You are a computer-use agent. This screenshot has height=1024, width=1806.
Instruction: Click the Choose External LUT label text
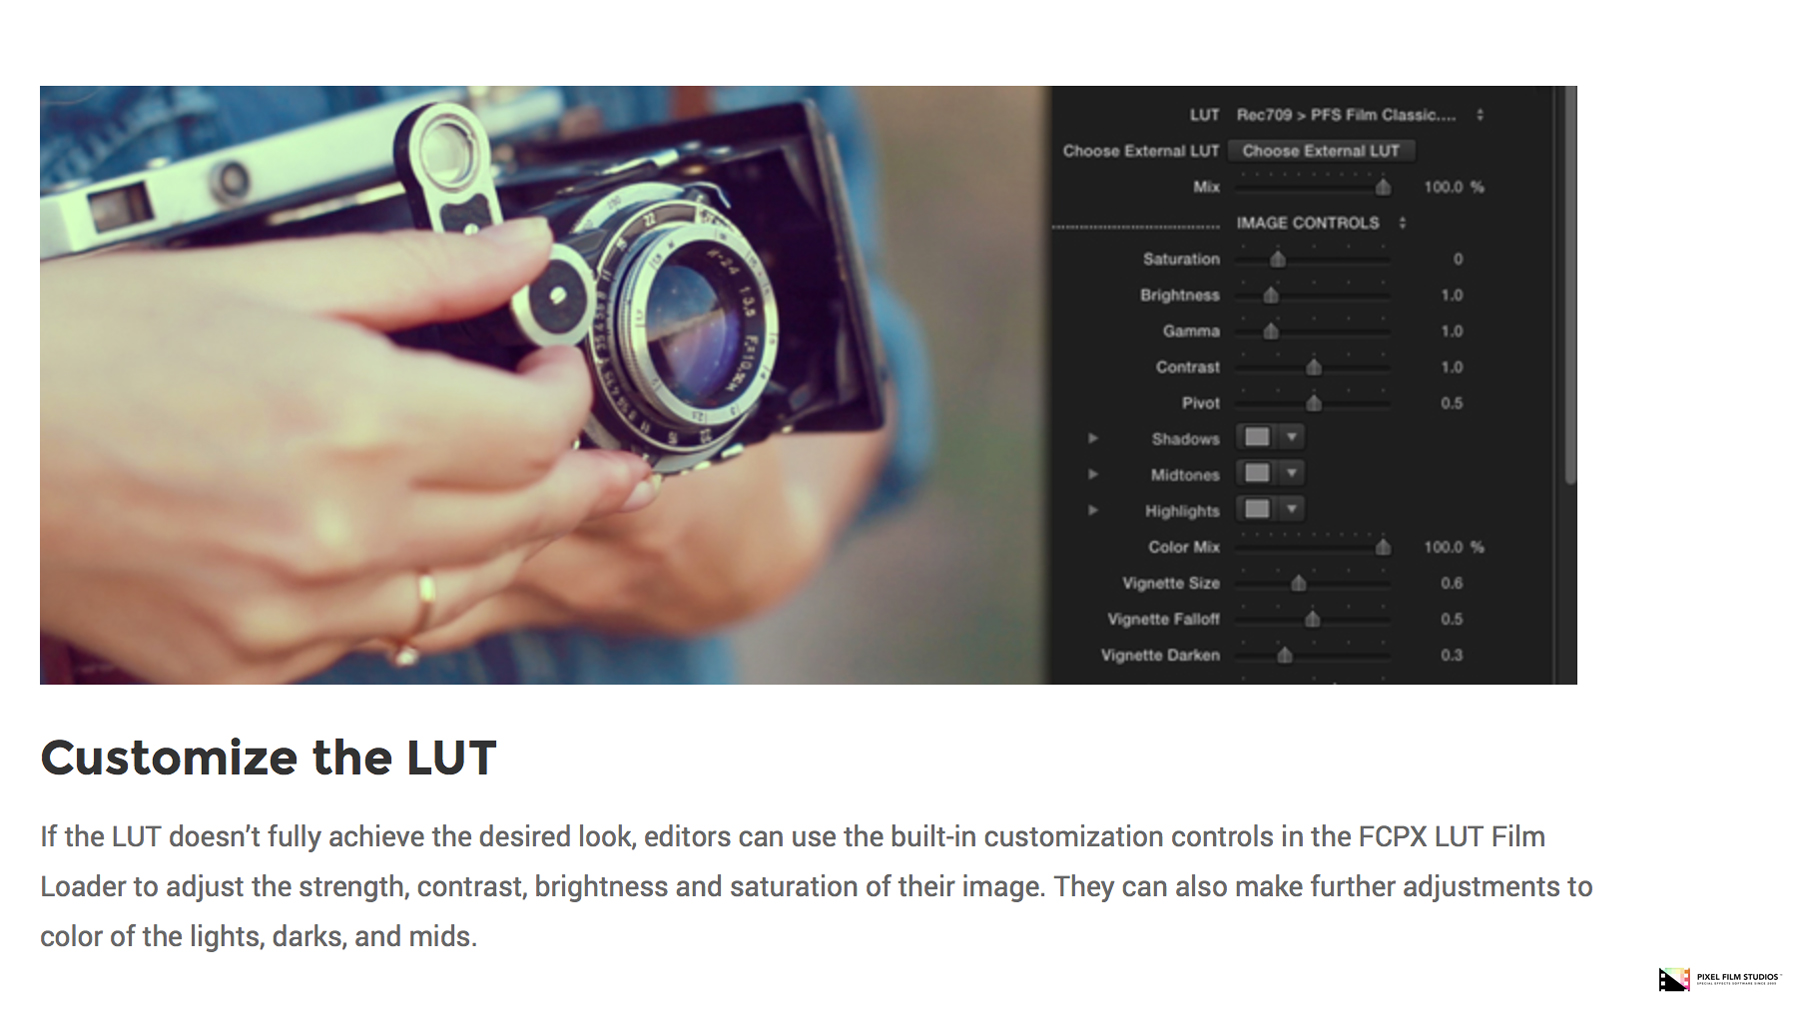pos(1141,151)
